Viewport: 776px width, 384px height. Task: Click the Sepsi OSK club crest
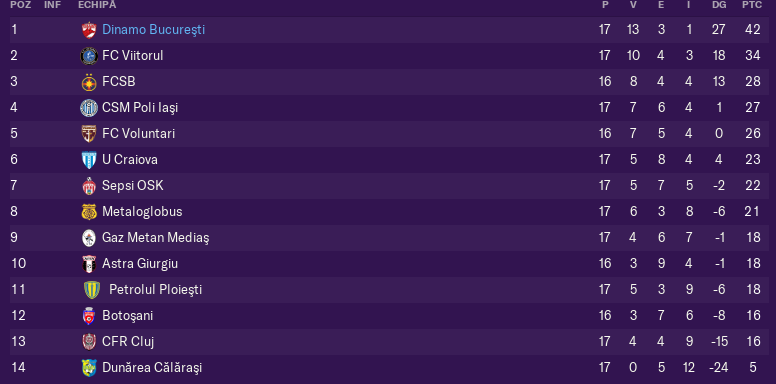(x=89, y=186)
